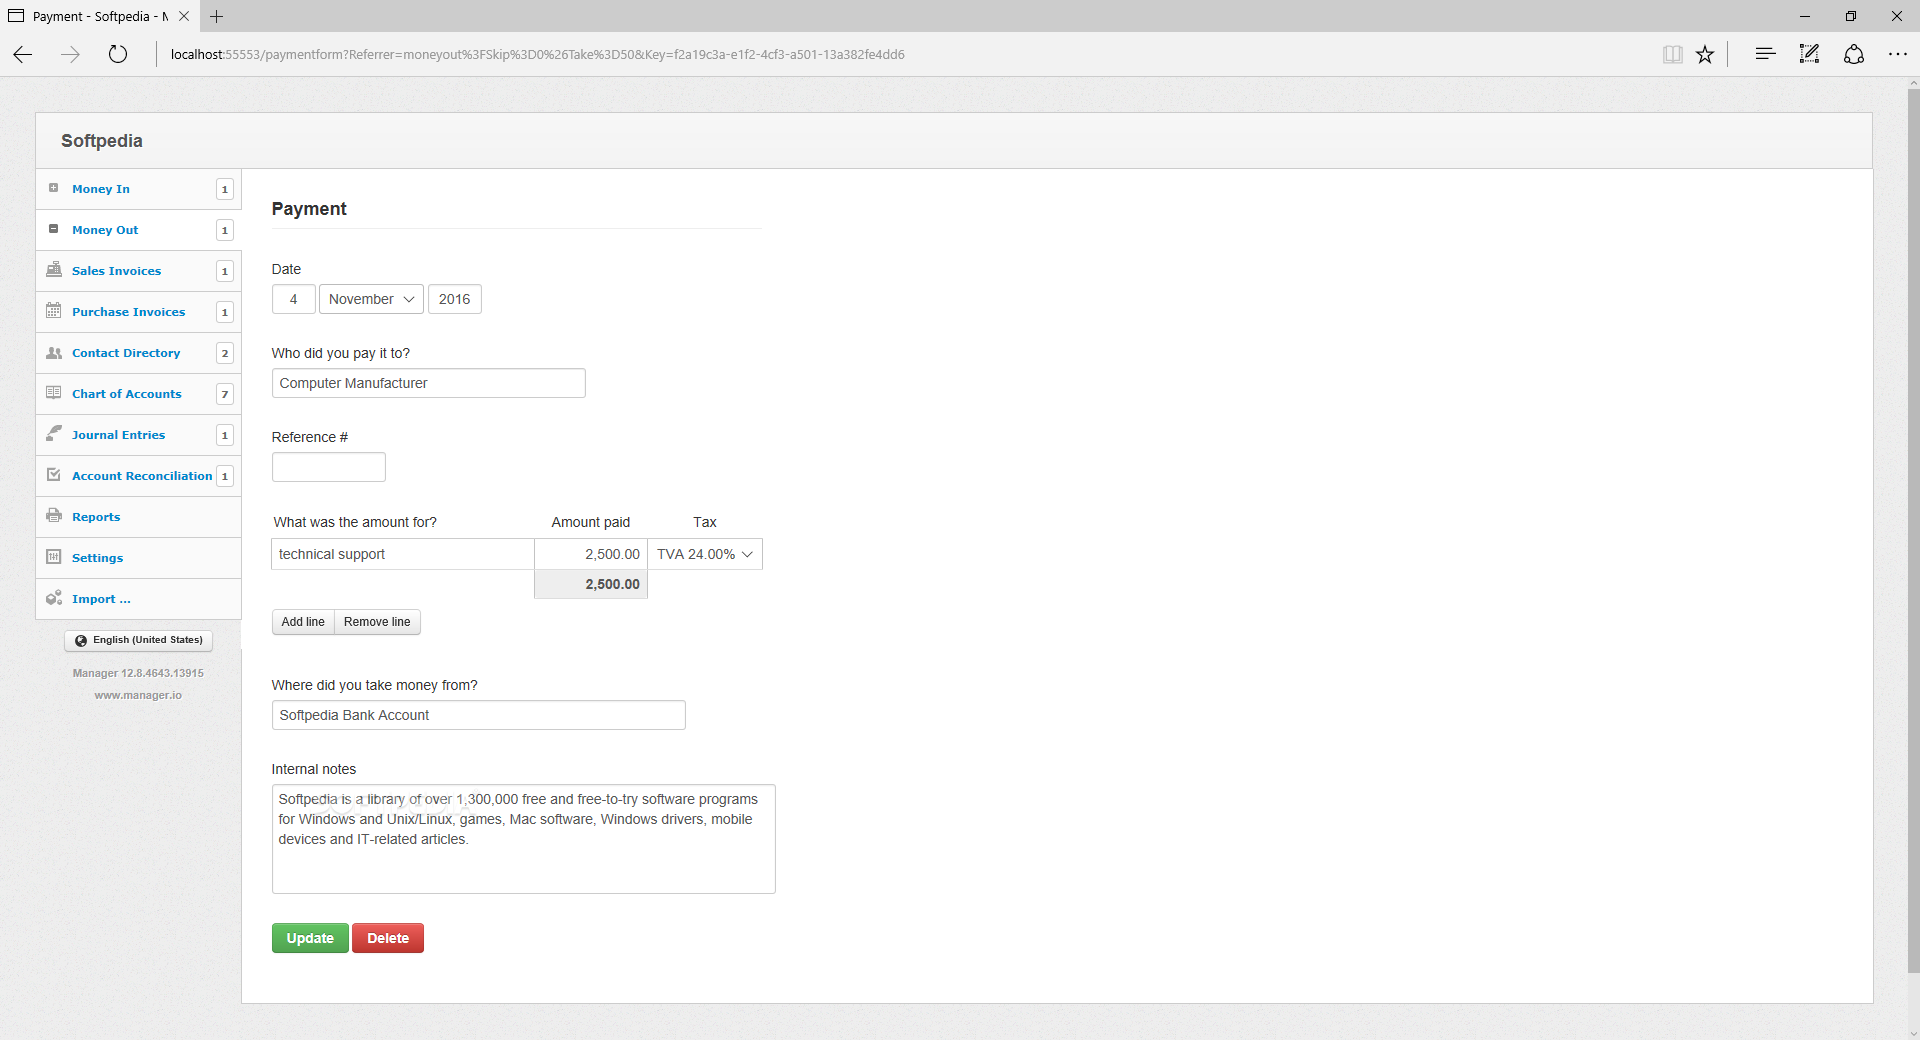Click the Softpedia Bank Account field
Screen dimensions: 1920x1040
(x=478, y=715)
